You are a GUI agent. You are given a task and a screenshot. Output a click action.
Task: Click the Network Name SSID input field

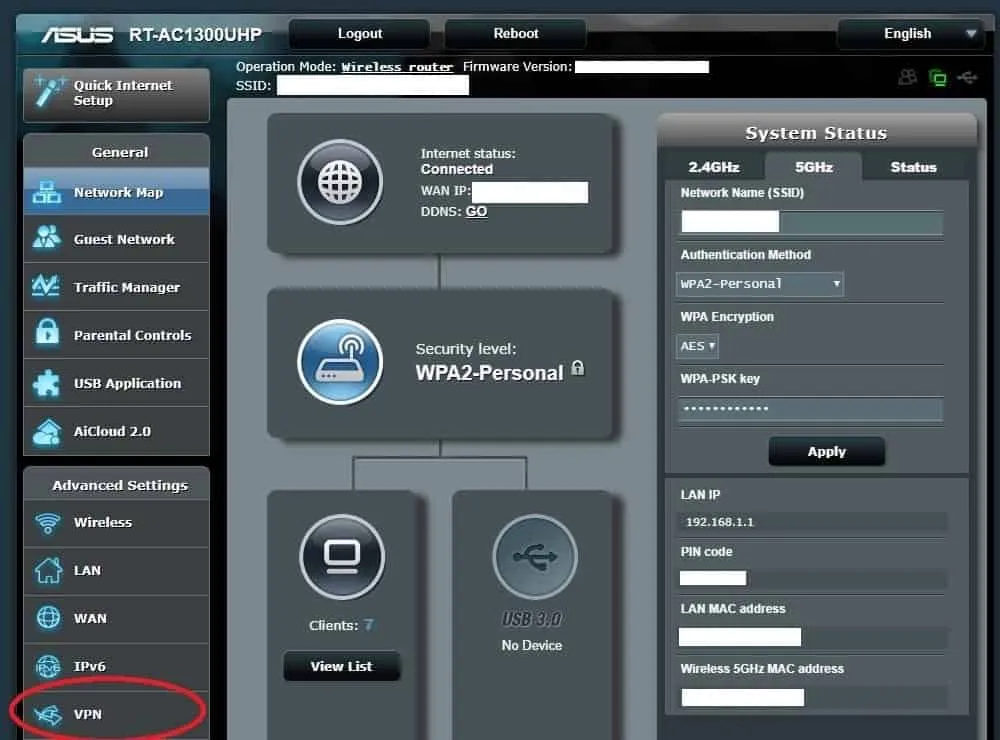[812, 222]
